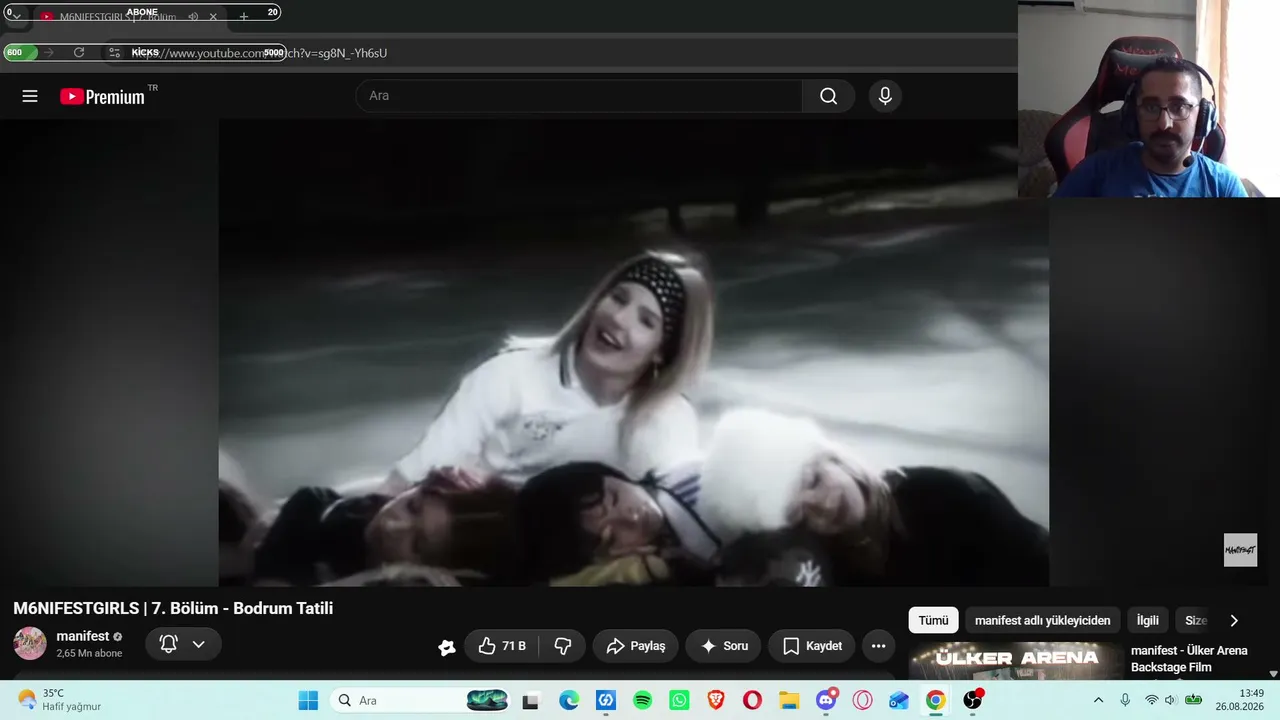Dislike the video with the thumbs-down
This screenshot has height=720, width=1280.
pos(563,646)
